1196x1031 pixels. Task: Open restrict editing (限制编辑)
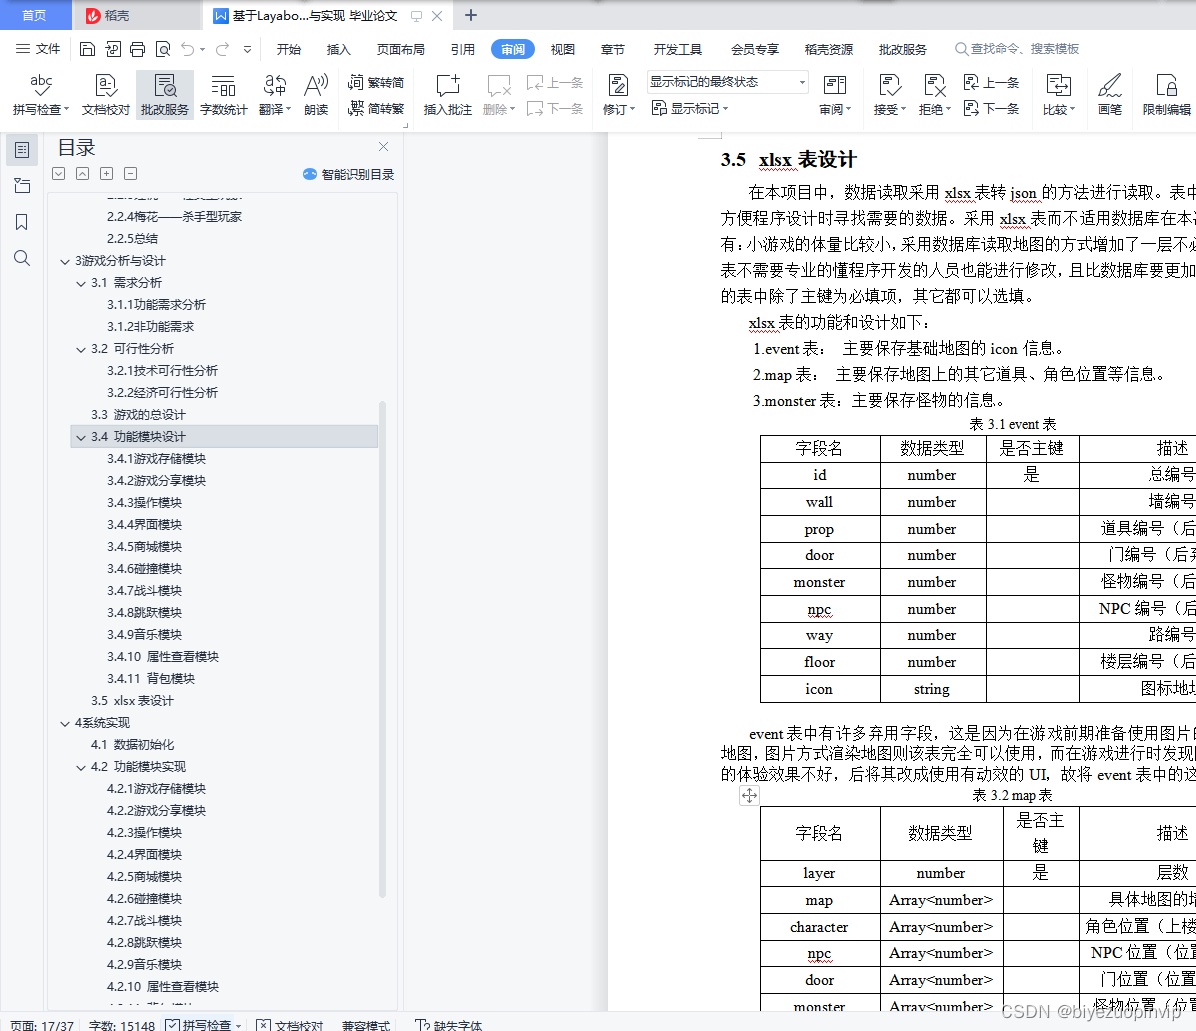tap(1166, 95)
